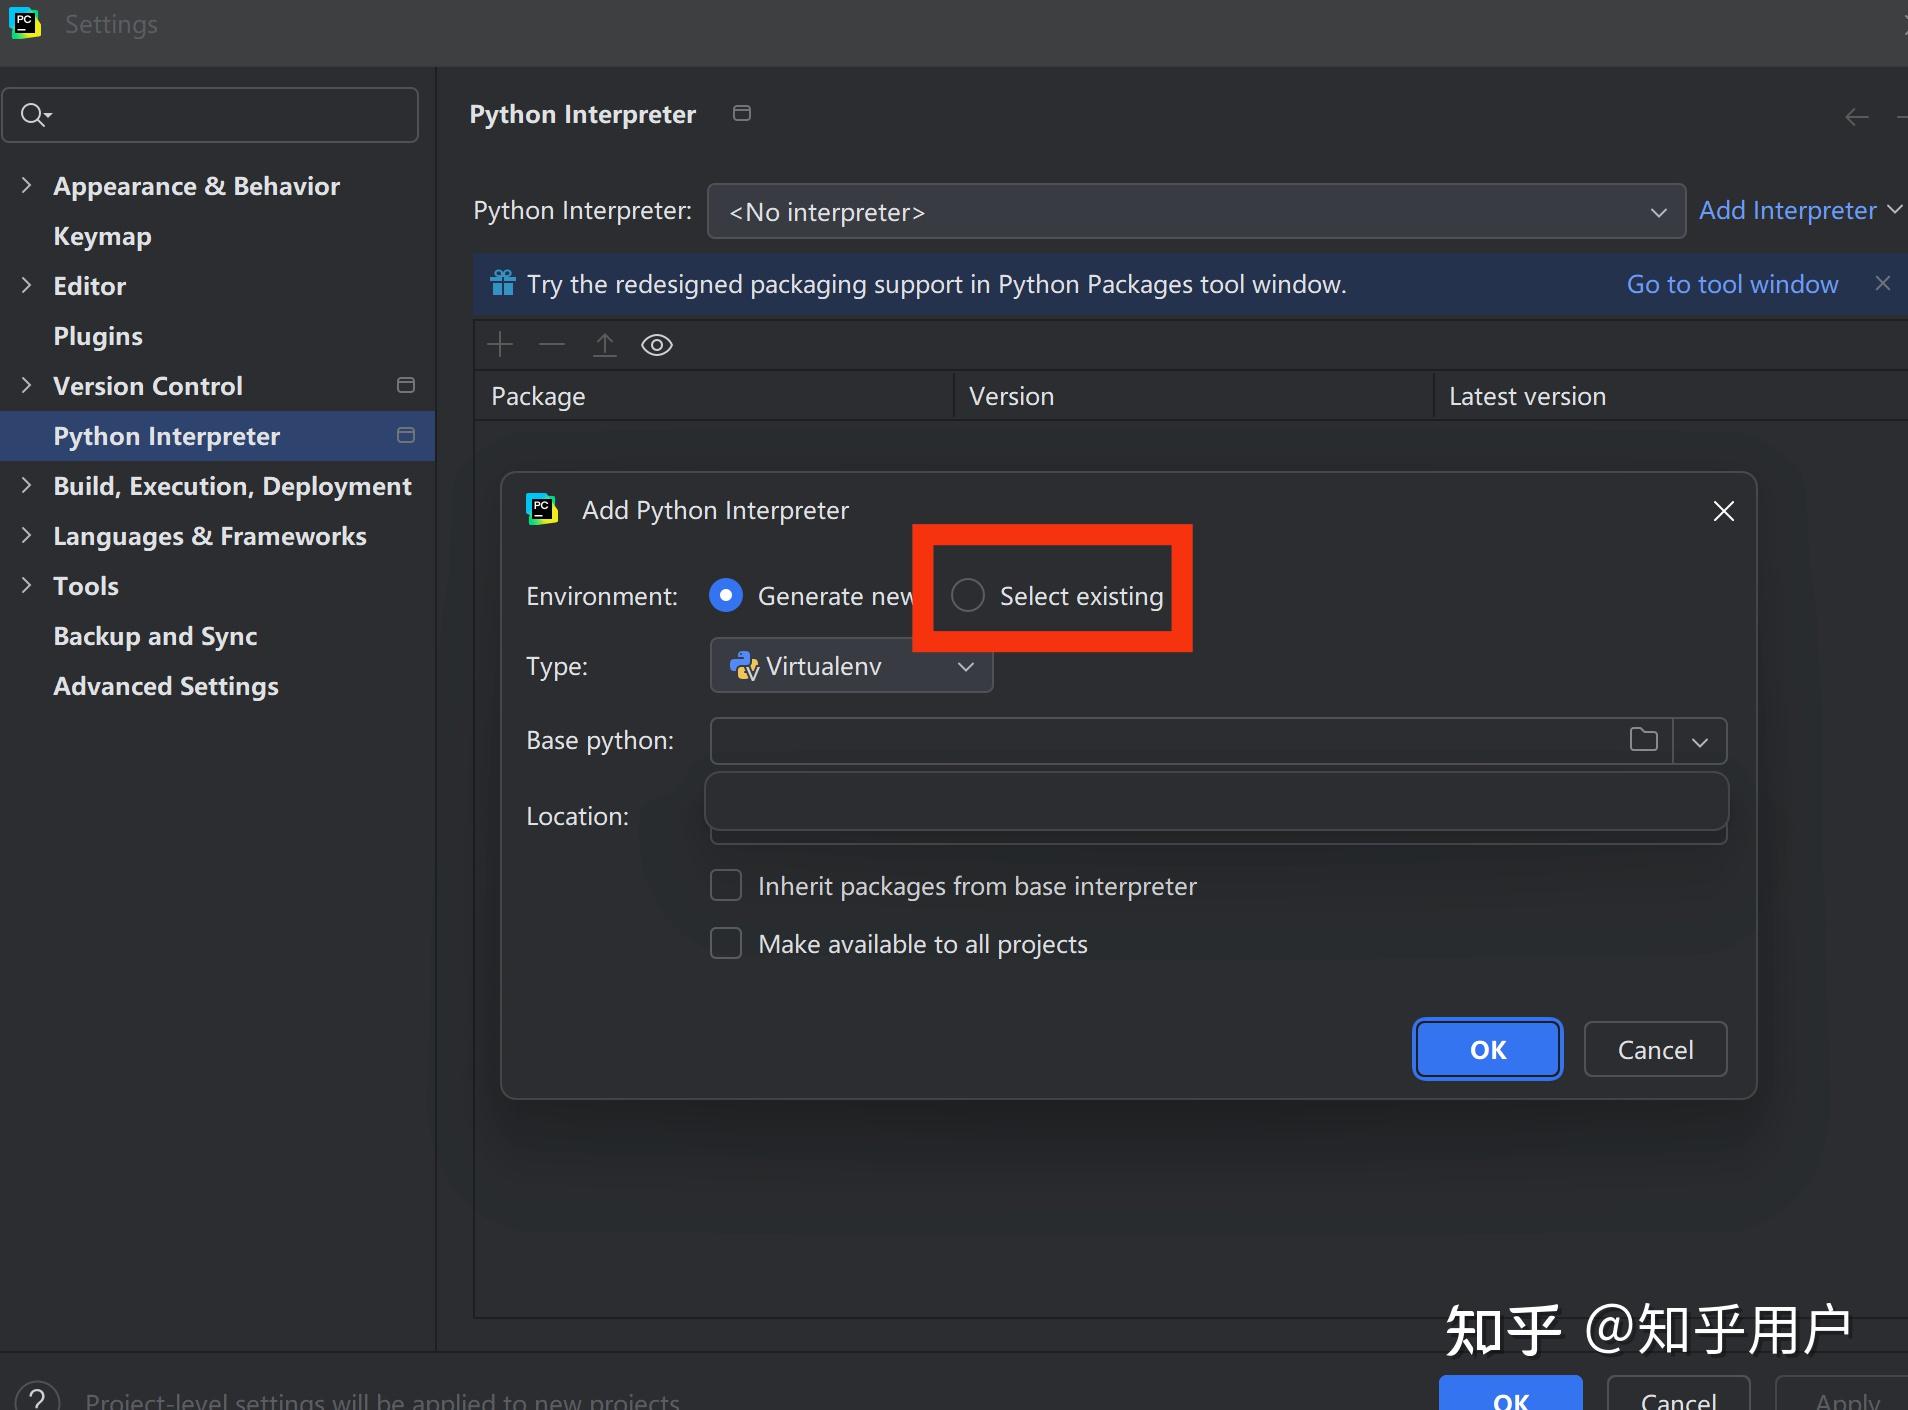Screen dimensions: 1908x1410
Task: Expand the Editor settings section
Action: 26,285
